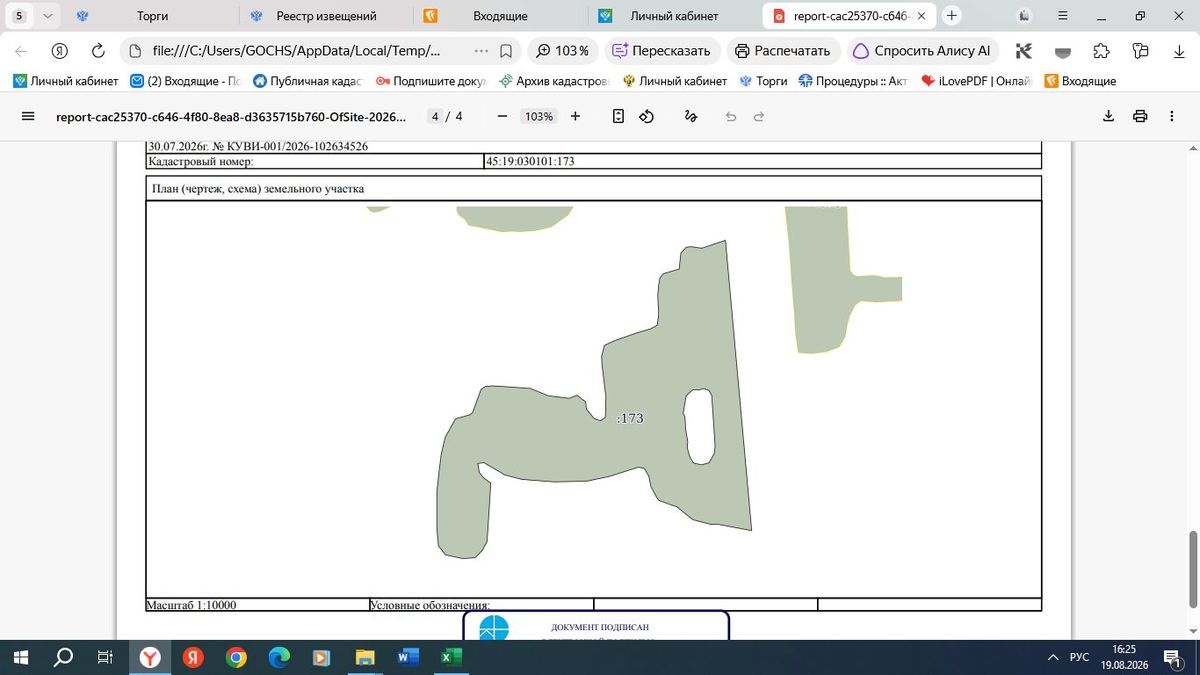Open the last Входящие bookmark
The image size is (1200, 675).
coord(1080,81)
